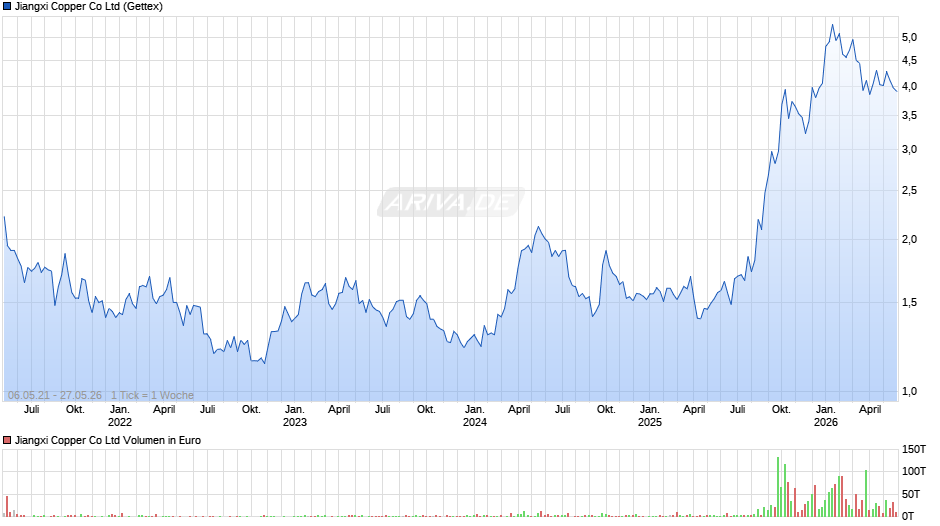The image size is (940, 526).
Task: Click the 2023 year label on time axis
Action: tap(295, 422)
